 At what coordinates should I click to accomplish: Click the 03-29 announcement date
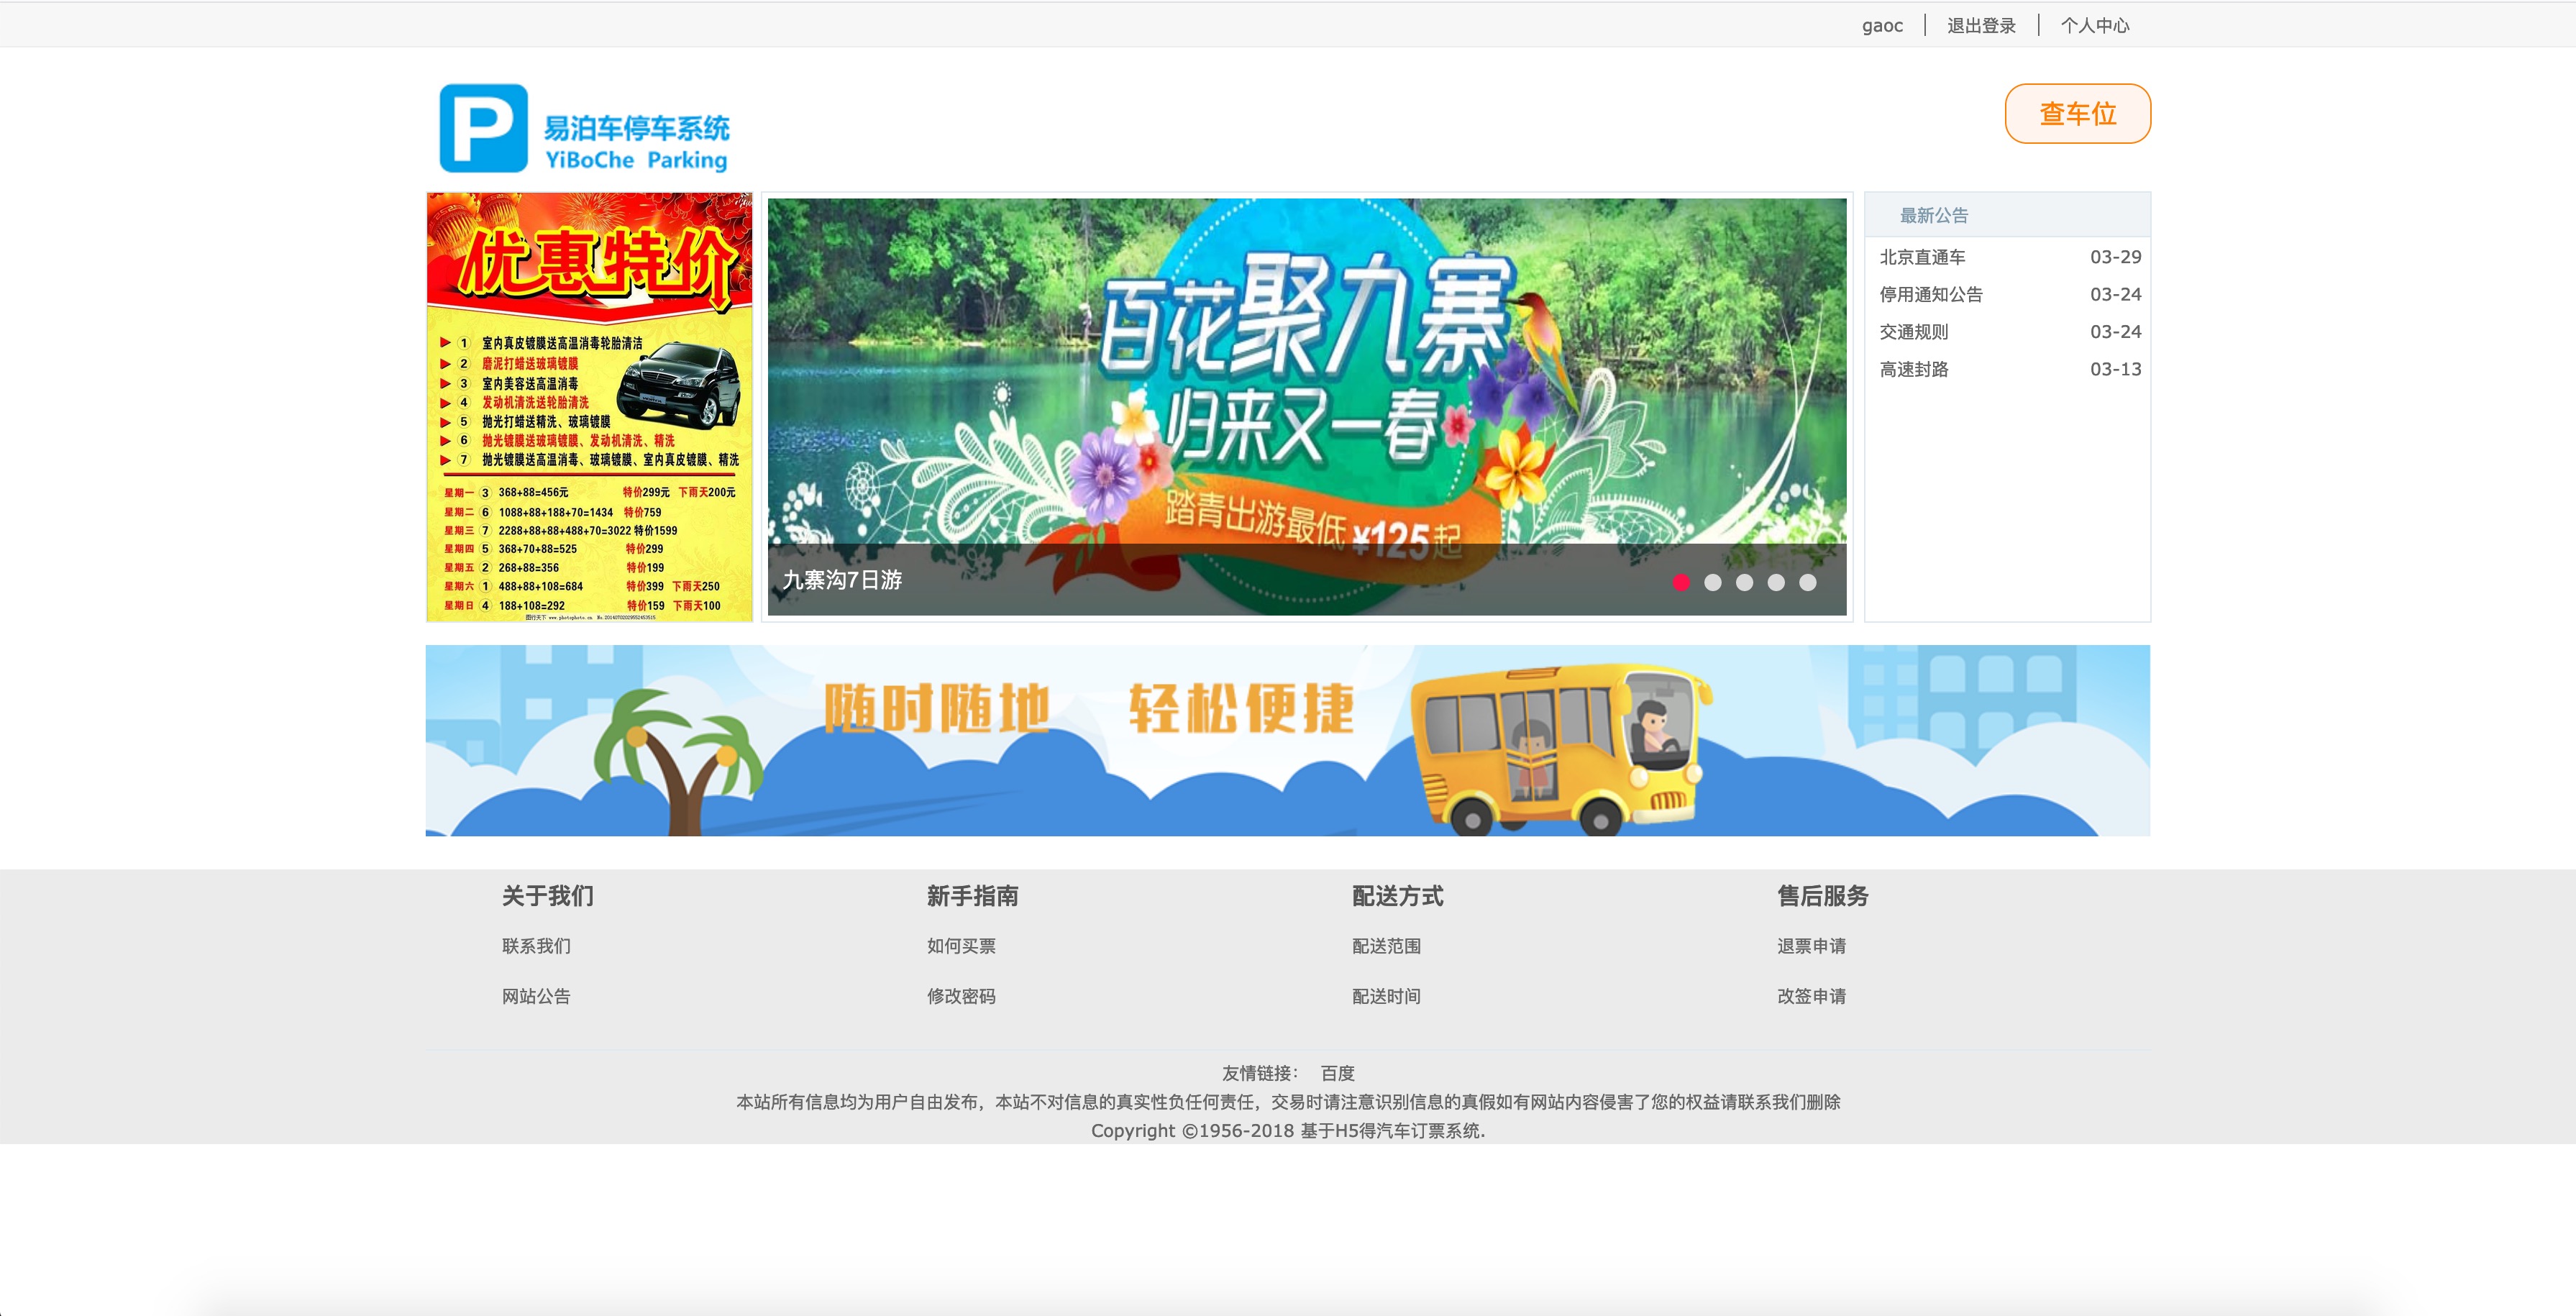[2115, 257]
